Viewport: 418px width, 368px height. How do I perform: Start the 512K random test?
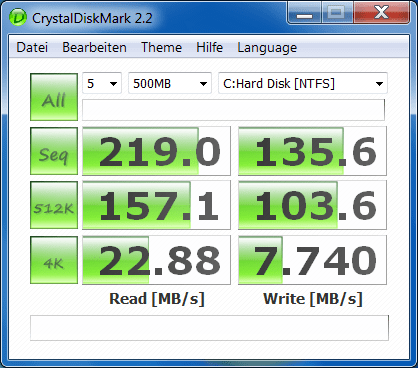coord(54,205)
